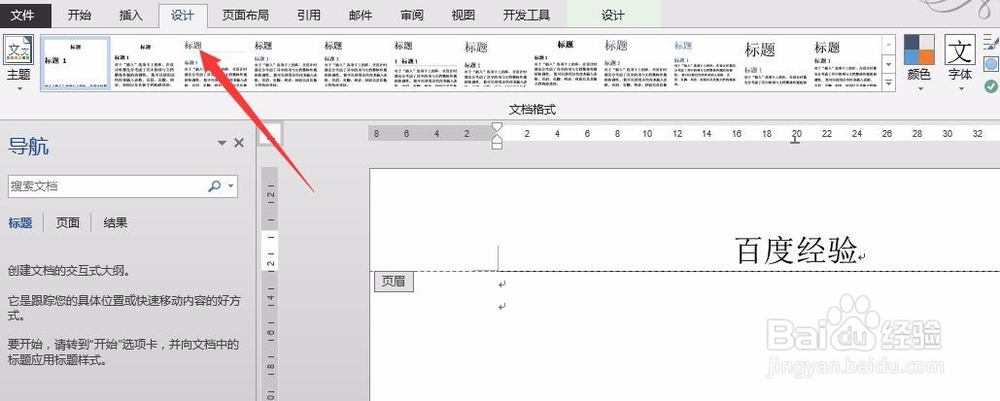Open the search options dropdown arrow
The width and height of the screenshot is (1000, 401).
(x=230, y=186)
